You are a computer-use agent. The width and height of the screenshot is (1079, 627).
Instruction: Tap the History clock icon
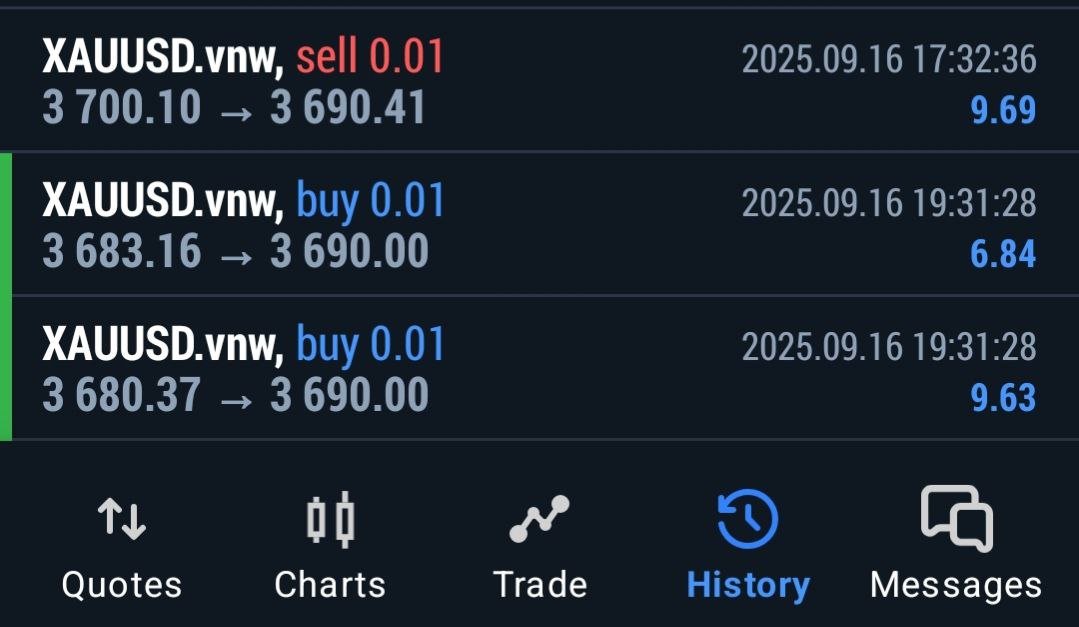pyautogui.click(x=748, y=519)
